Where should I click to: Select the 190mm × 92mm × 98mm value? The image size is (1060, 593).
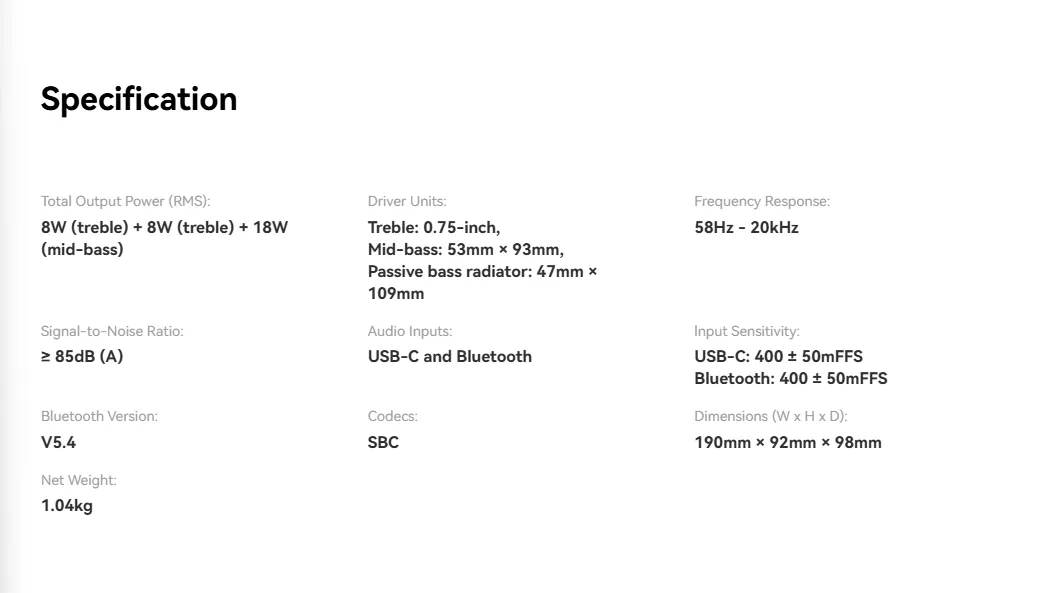tap(788, 443)
